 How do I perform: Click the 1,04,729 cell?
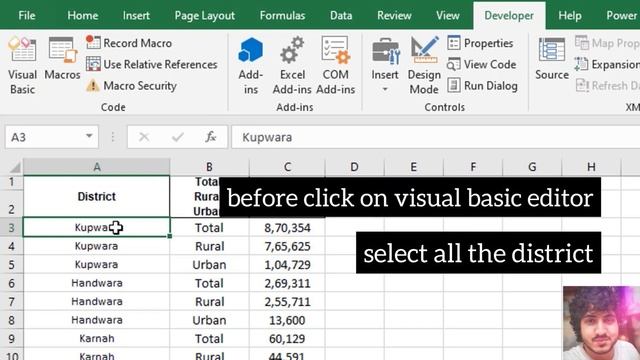[287, 264]
